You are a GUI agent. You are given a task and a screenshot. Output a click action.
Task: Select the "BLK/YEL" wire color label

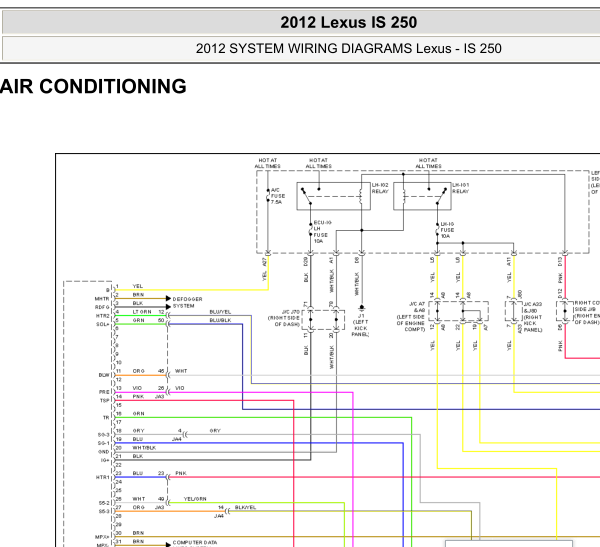(245, 507)
